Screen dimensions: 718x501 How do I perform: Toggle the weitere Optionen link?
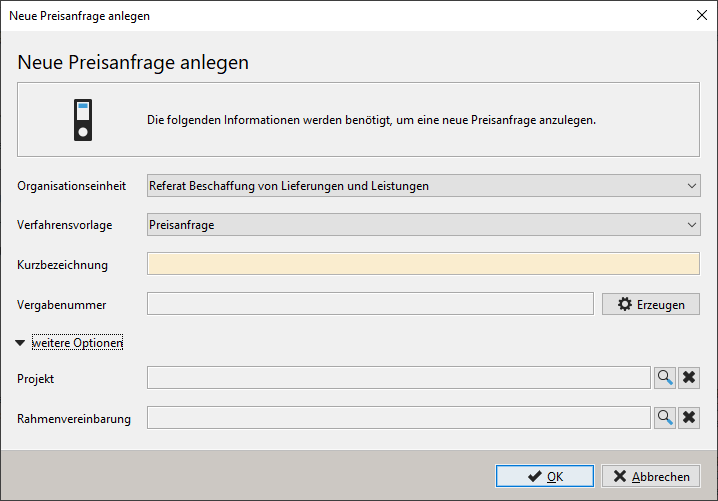[x=77, y=343]
